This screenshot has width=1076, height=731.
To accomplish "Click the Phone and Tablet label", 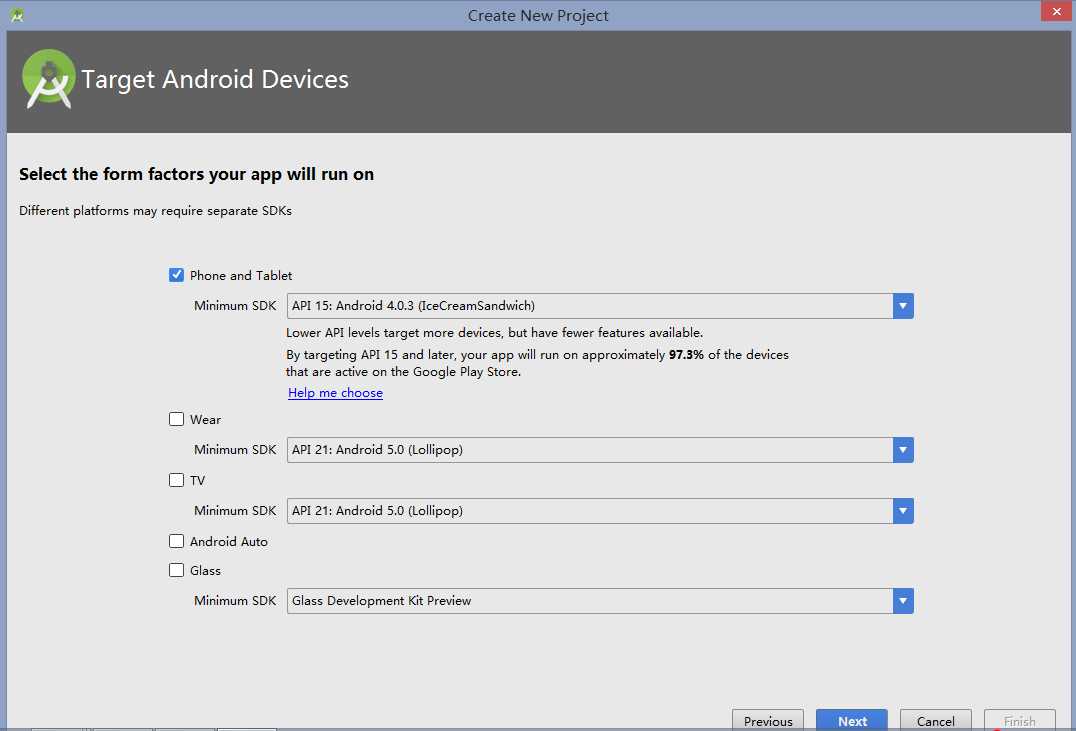I will pyautogui.click(x=241, y=275).
